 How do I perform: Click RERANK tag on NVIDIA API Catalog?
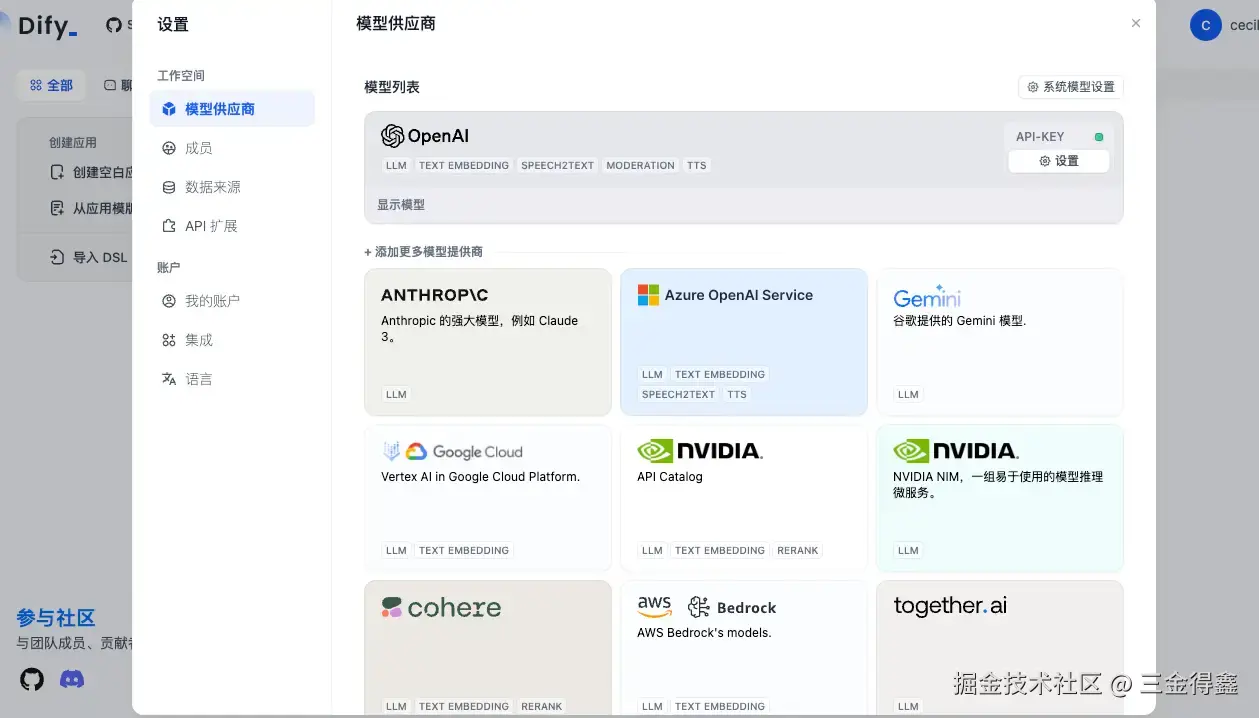tap(798, 550)
